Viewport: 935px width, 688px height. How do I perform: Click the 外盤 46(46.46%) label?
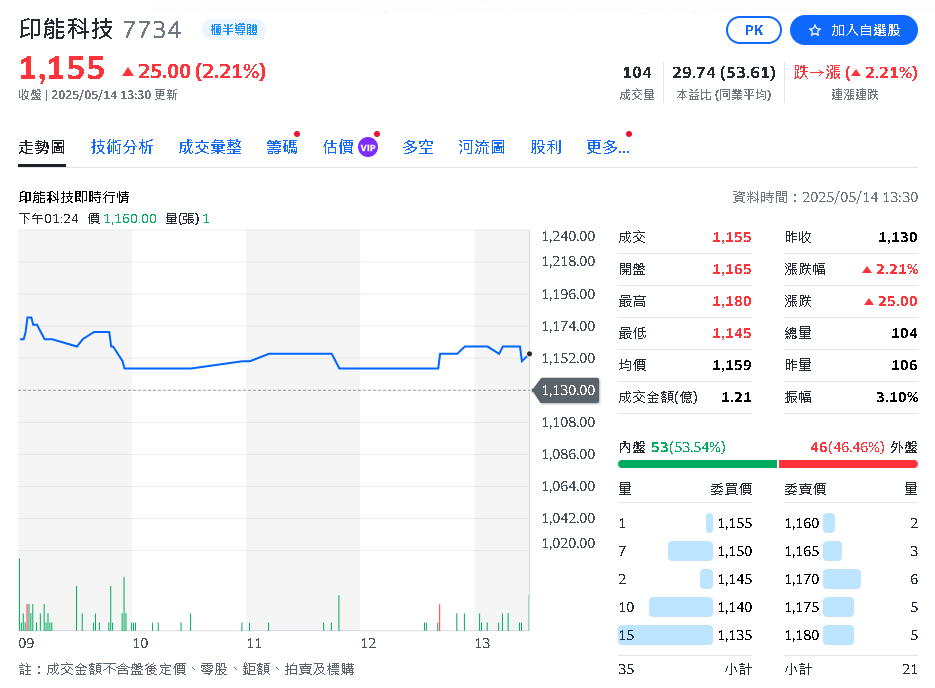[863, 447]
